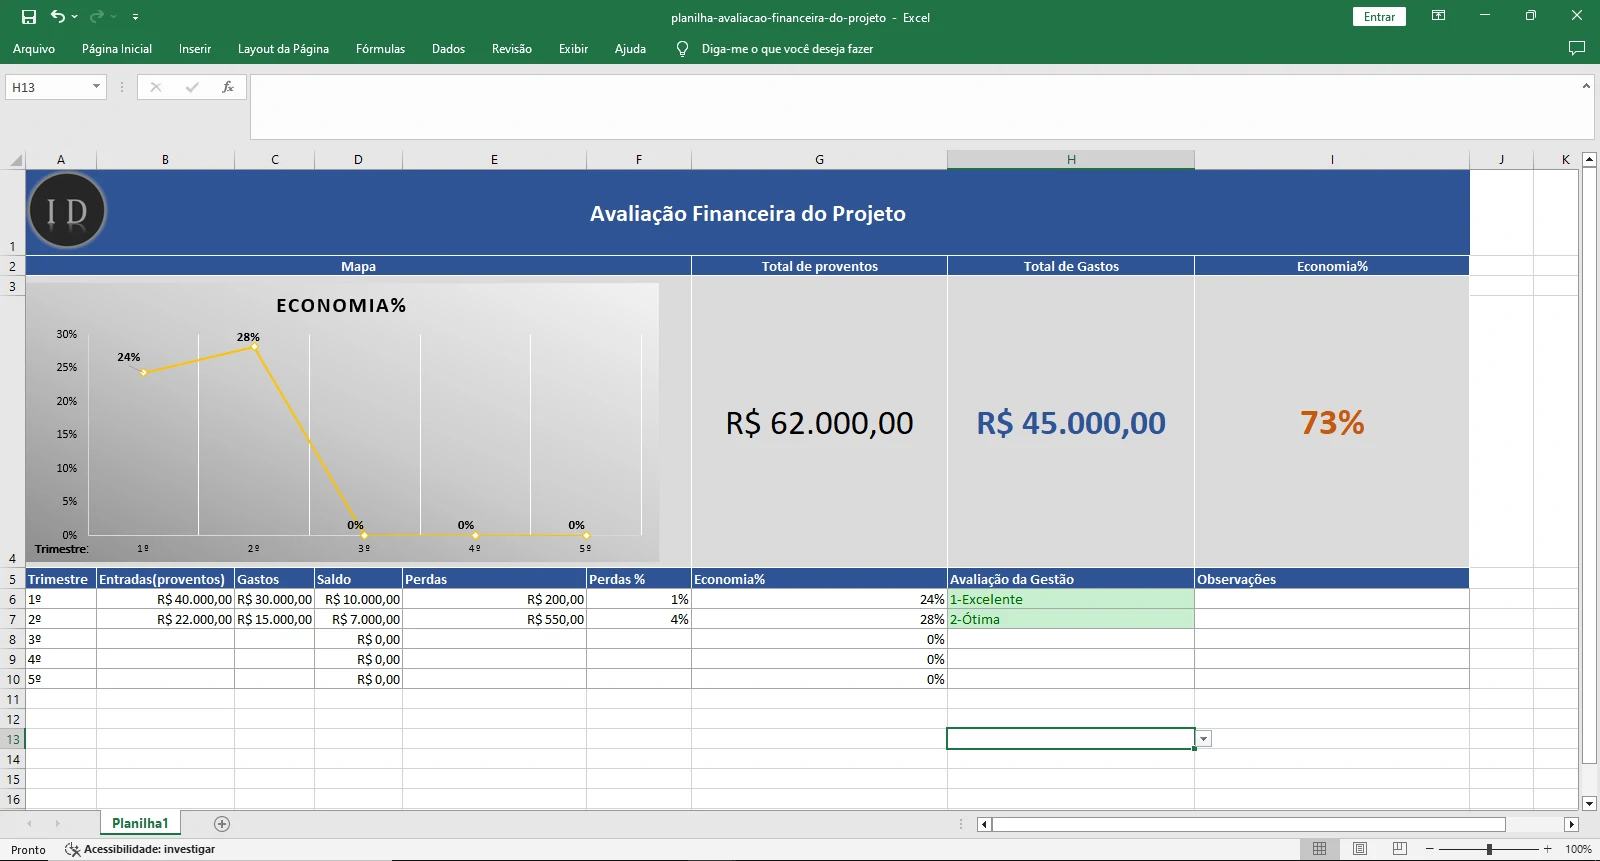Select cell with R$ 62.000,00 total
Image resolution: width=1600 pixels, height=861 pixels.
coord(819,422)
